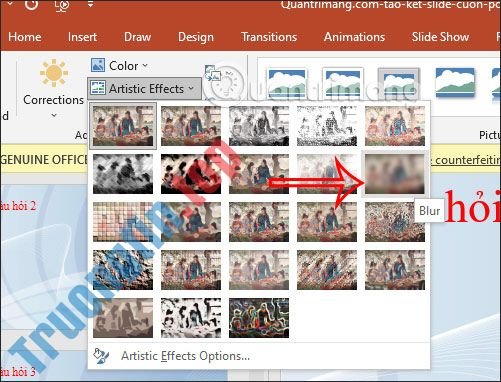
Task: Click the Color picture icon
Action: point(98,65)
